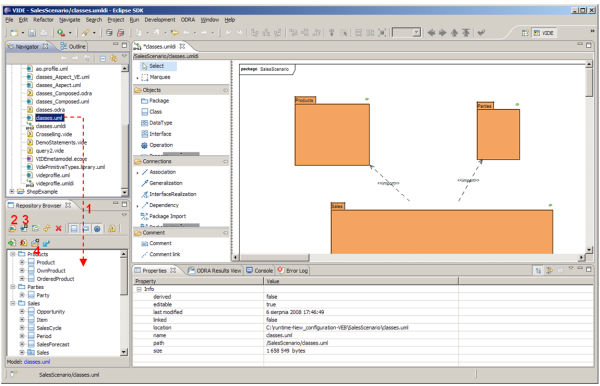
Task: Expand the Opportunity class node
Action: (22, 311)
